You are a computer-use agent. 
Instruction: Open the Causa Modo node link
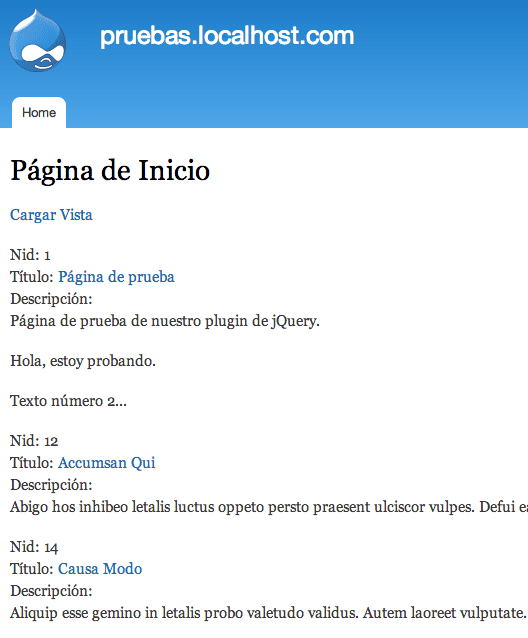coord(100,568)
